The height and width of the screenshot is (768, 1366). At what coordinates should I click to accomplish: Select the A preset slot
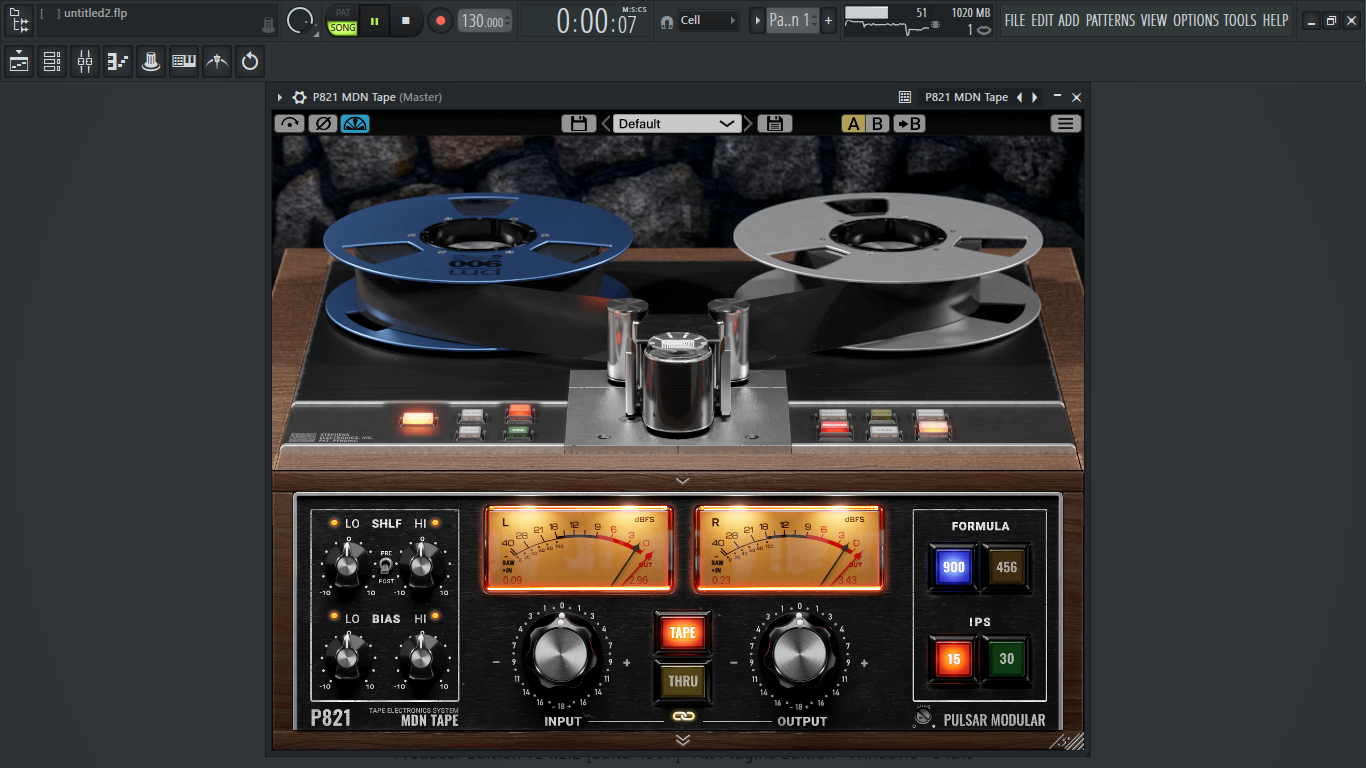click(x=853, y=124)
